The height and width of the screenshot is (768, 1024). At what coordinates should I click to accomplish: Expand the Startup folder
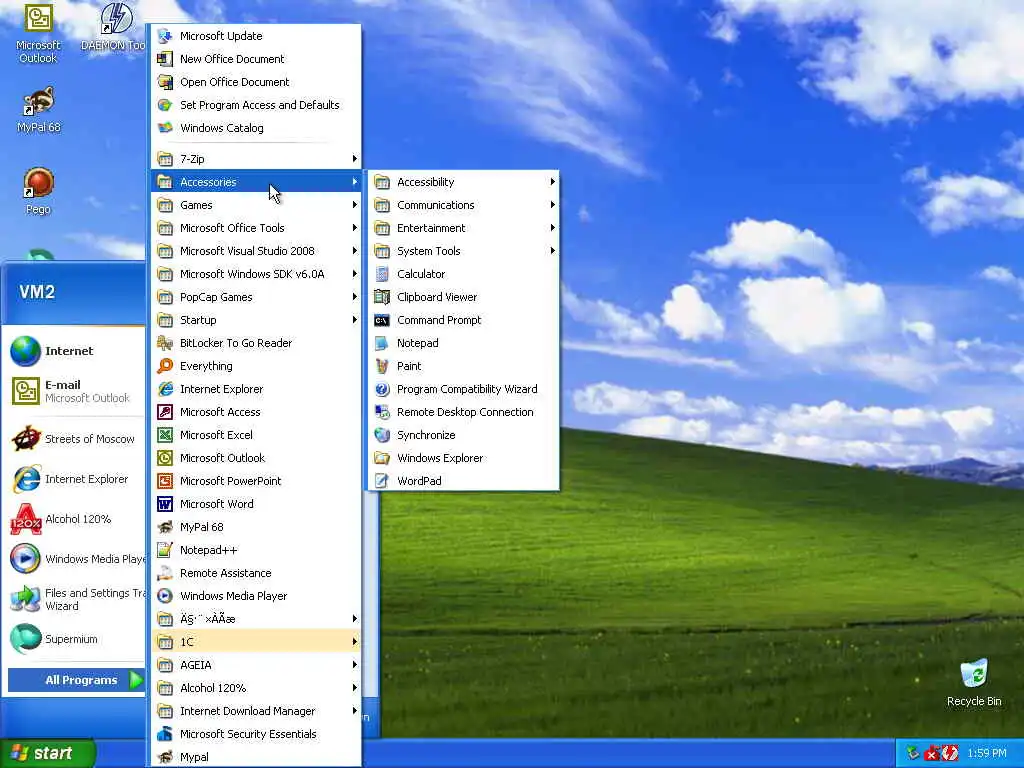[x=256, y=320]
